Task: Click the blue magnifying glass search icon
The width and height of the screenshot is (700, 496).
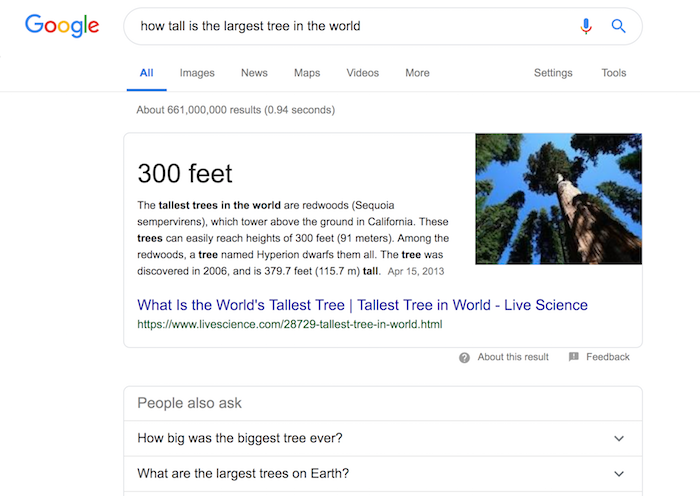Action: coord(618,26)
